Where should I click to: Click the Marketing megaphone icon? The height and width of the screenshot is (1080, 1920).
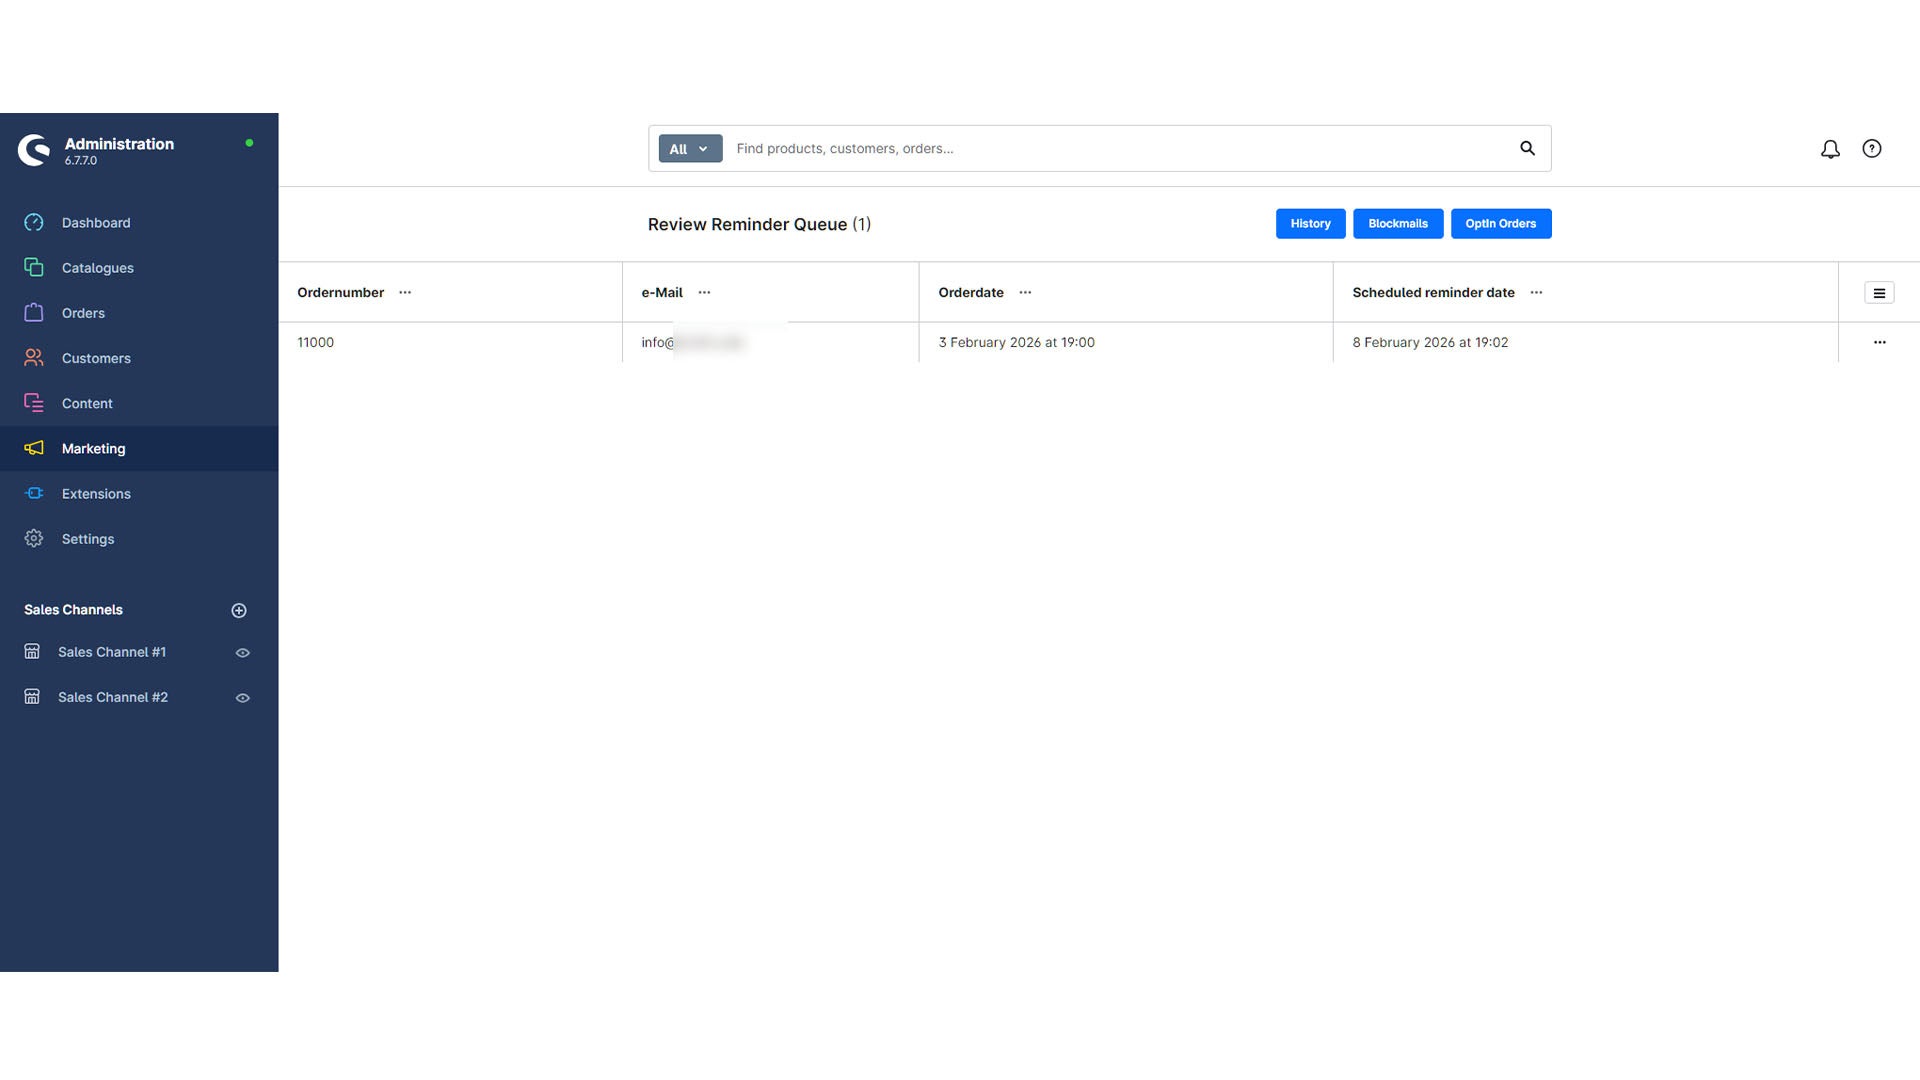(x=34, y=448)
